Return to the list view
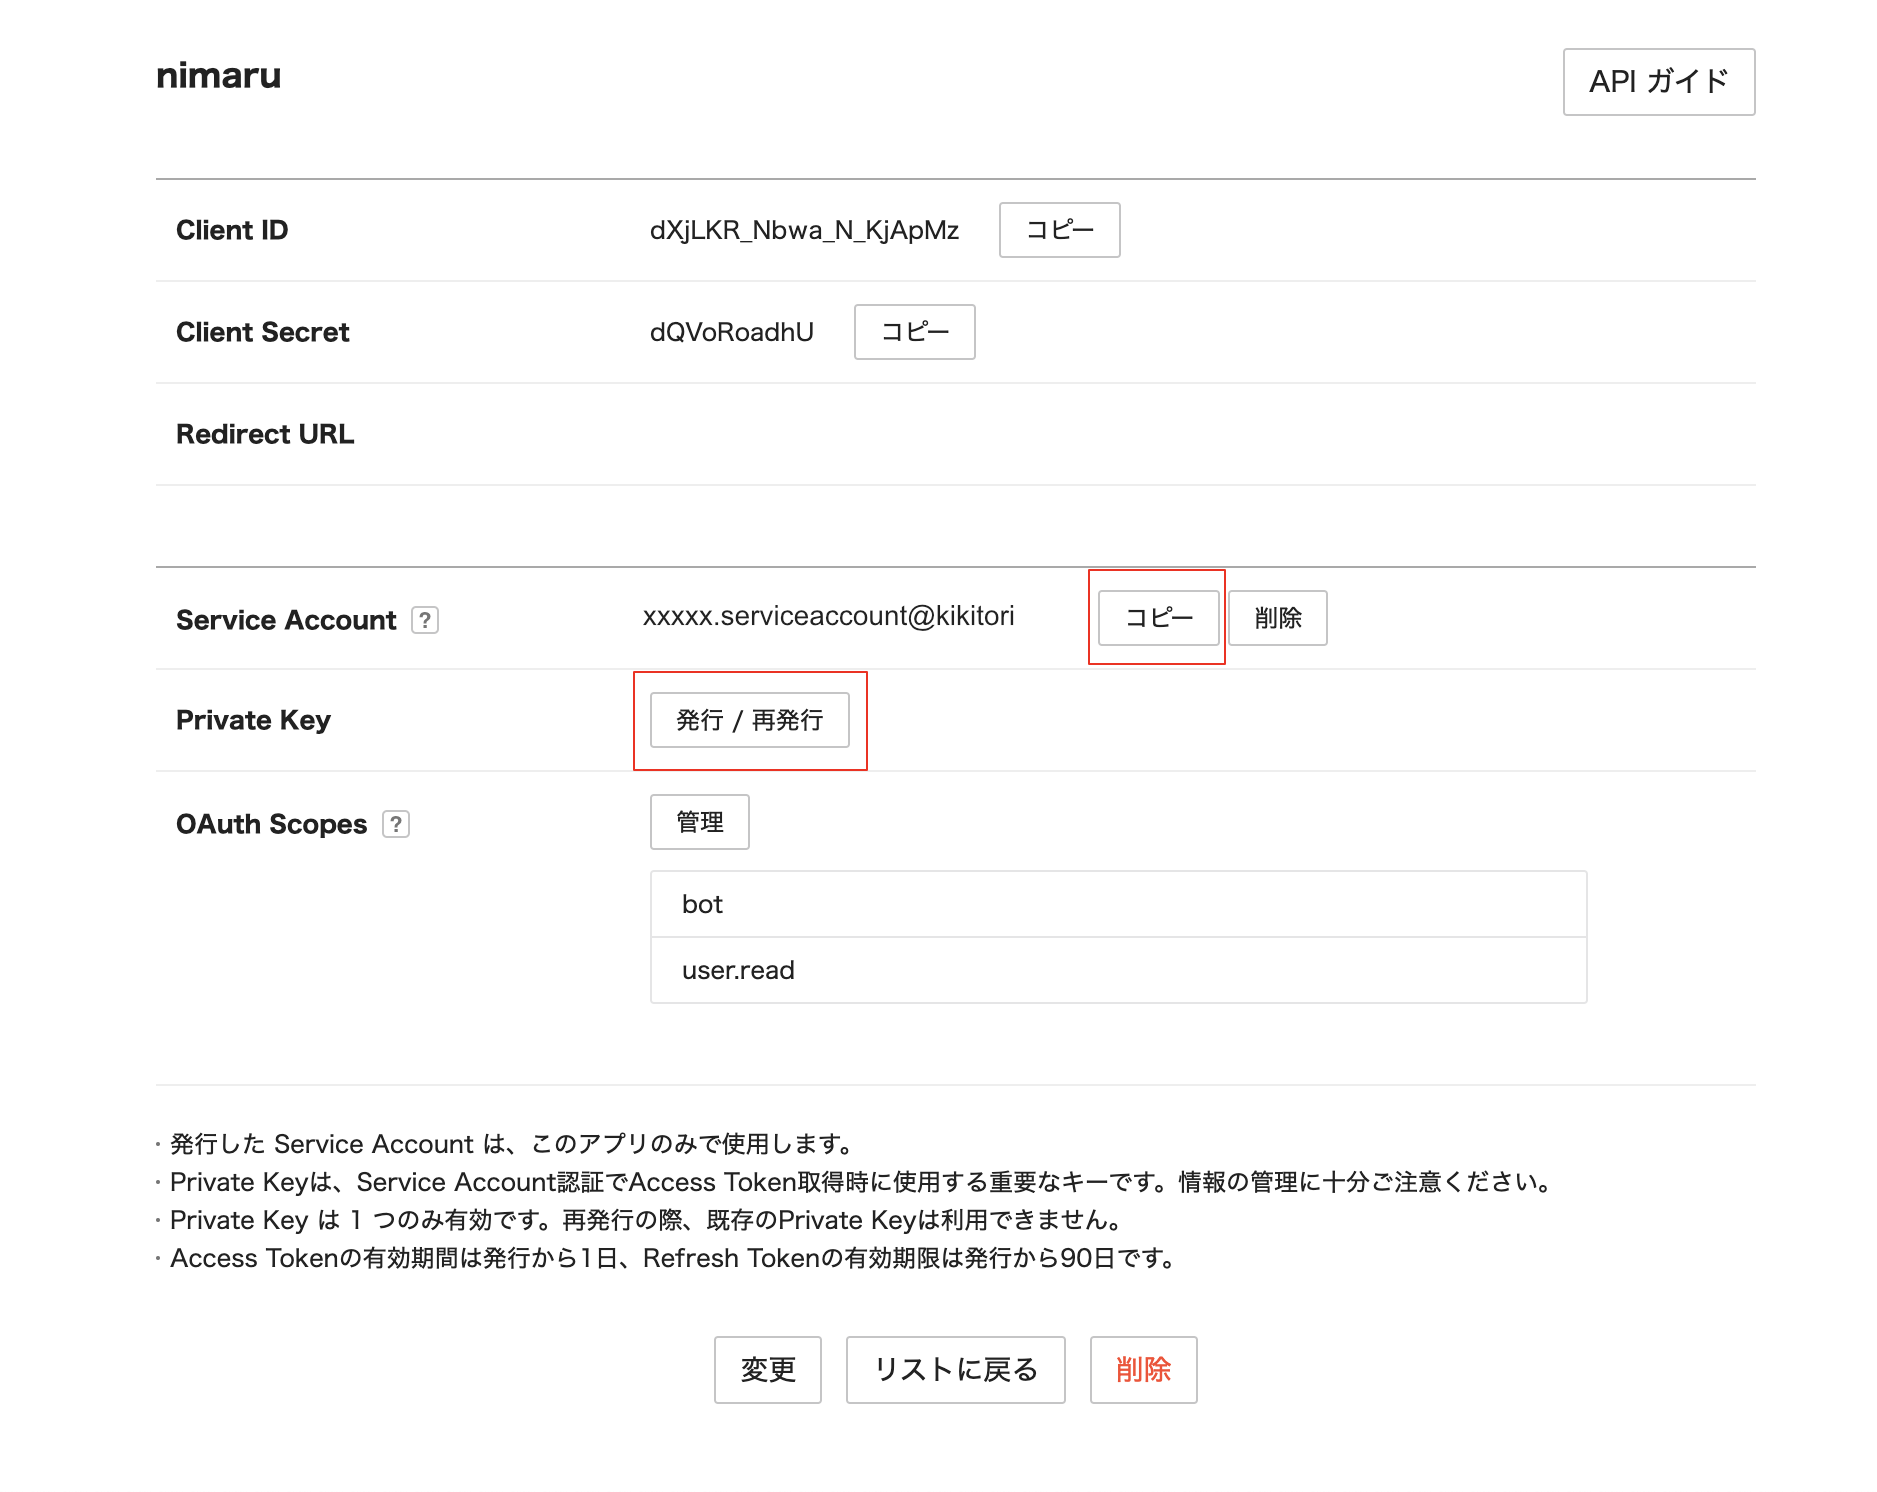The width and height of the screenshot is (1877, 1492). click(954, 1370)
